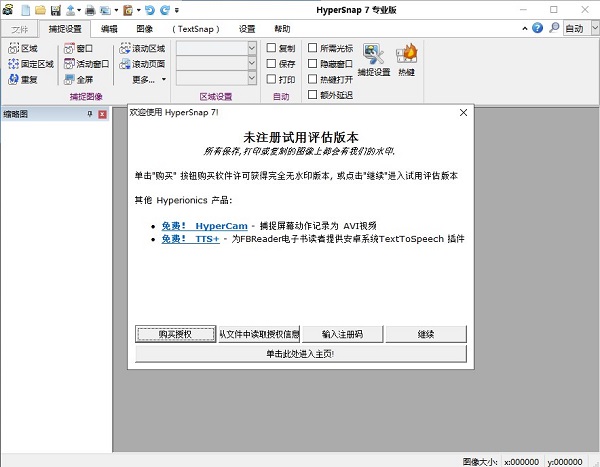This screenshot has height=467, width=600.
Task: Click the New document icon in quick toolbar
Action: click(x=26, y=10)
